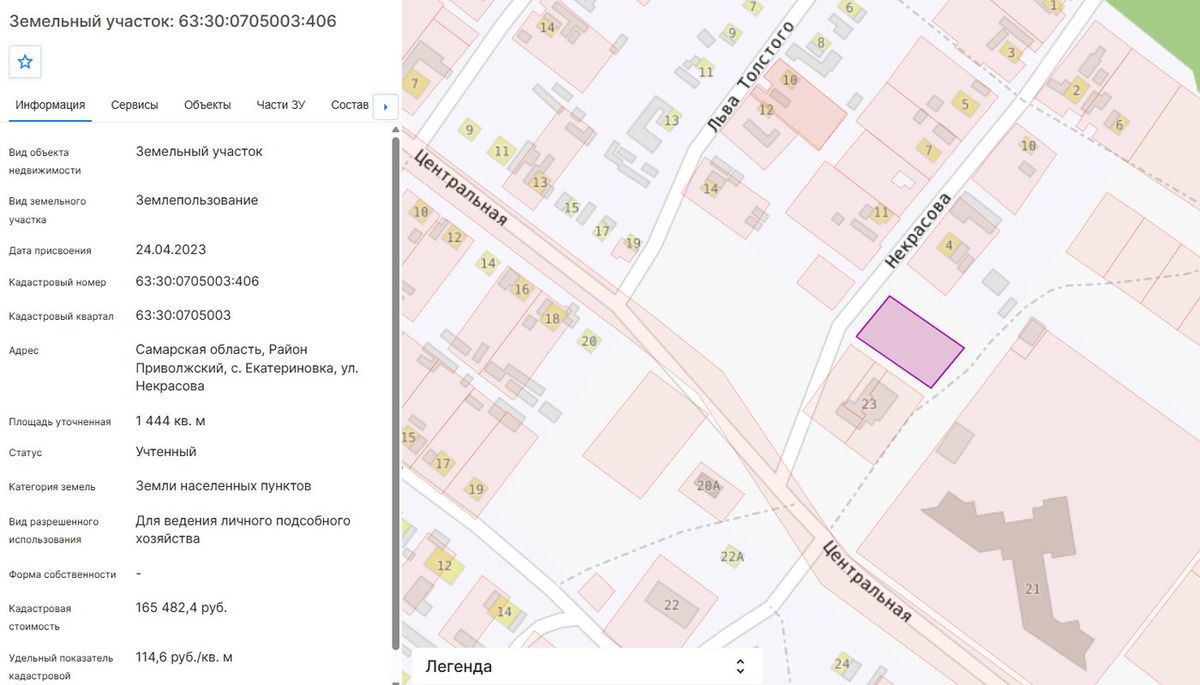Click the 'Землепользование' plot type value
The image size is (1200, 685).
(x=197, y=200)
